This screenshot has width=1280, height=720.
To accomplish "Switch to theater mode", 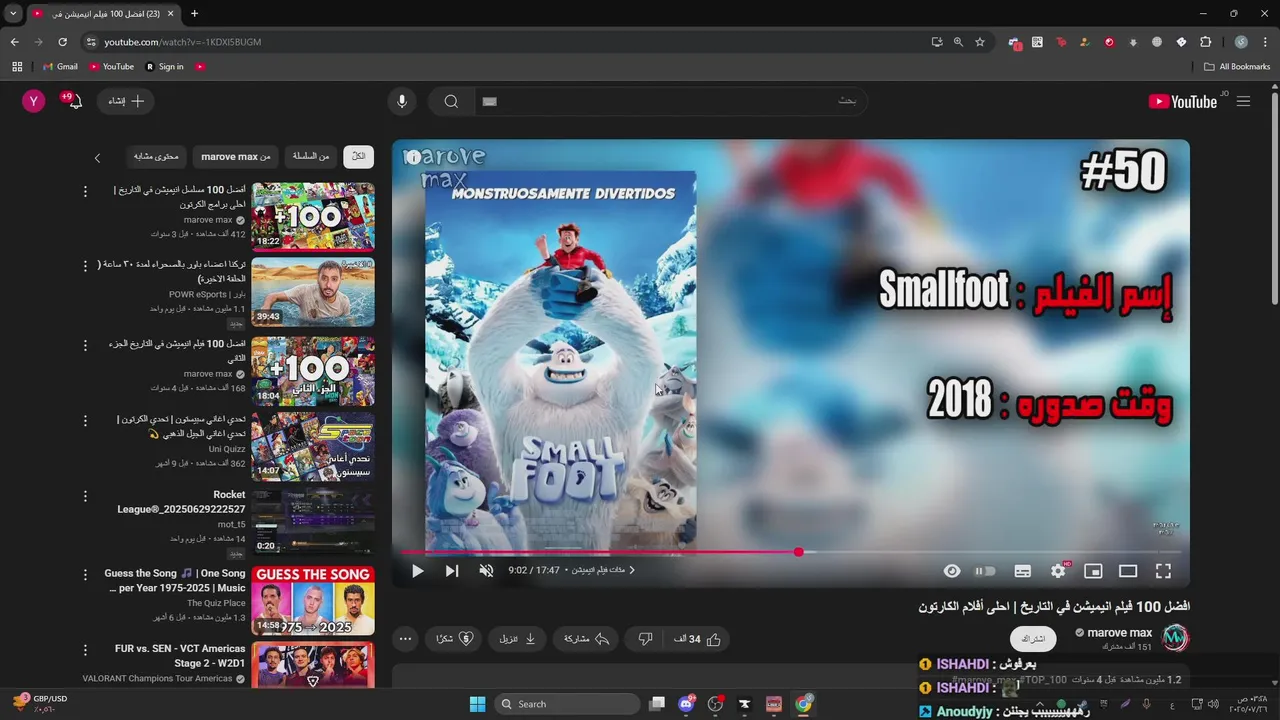I will 1128,571.
